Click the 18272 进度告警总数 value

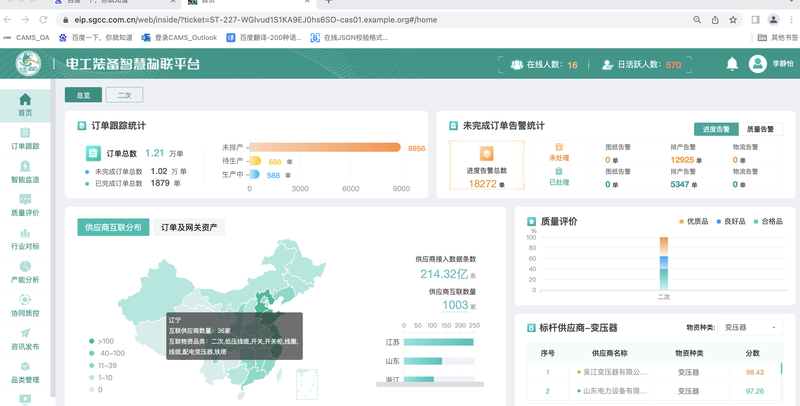[x=483, y=184]
